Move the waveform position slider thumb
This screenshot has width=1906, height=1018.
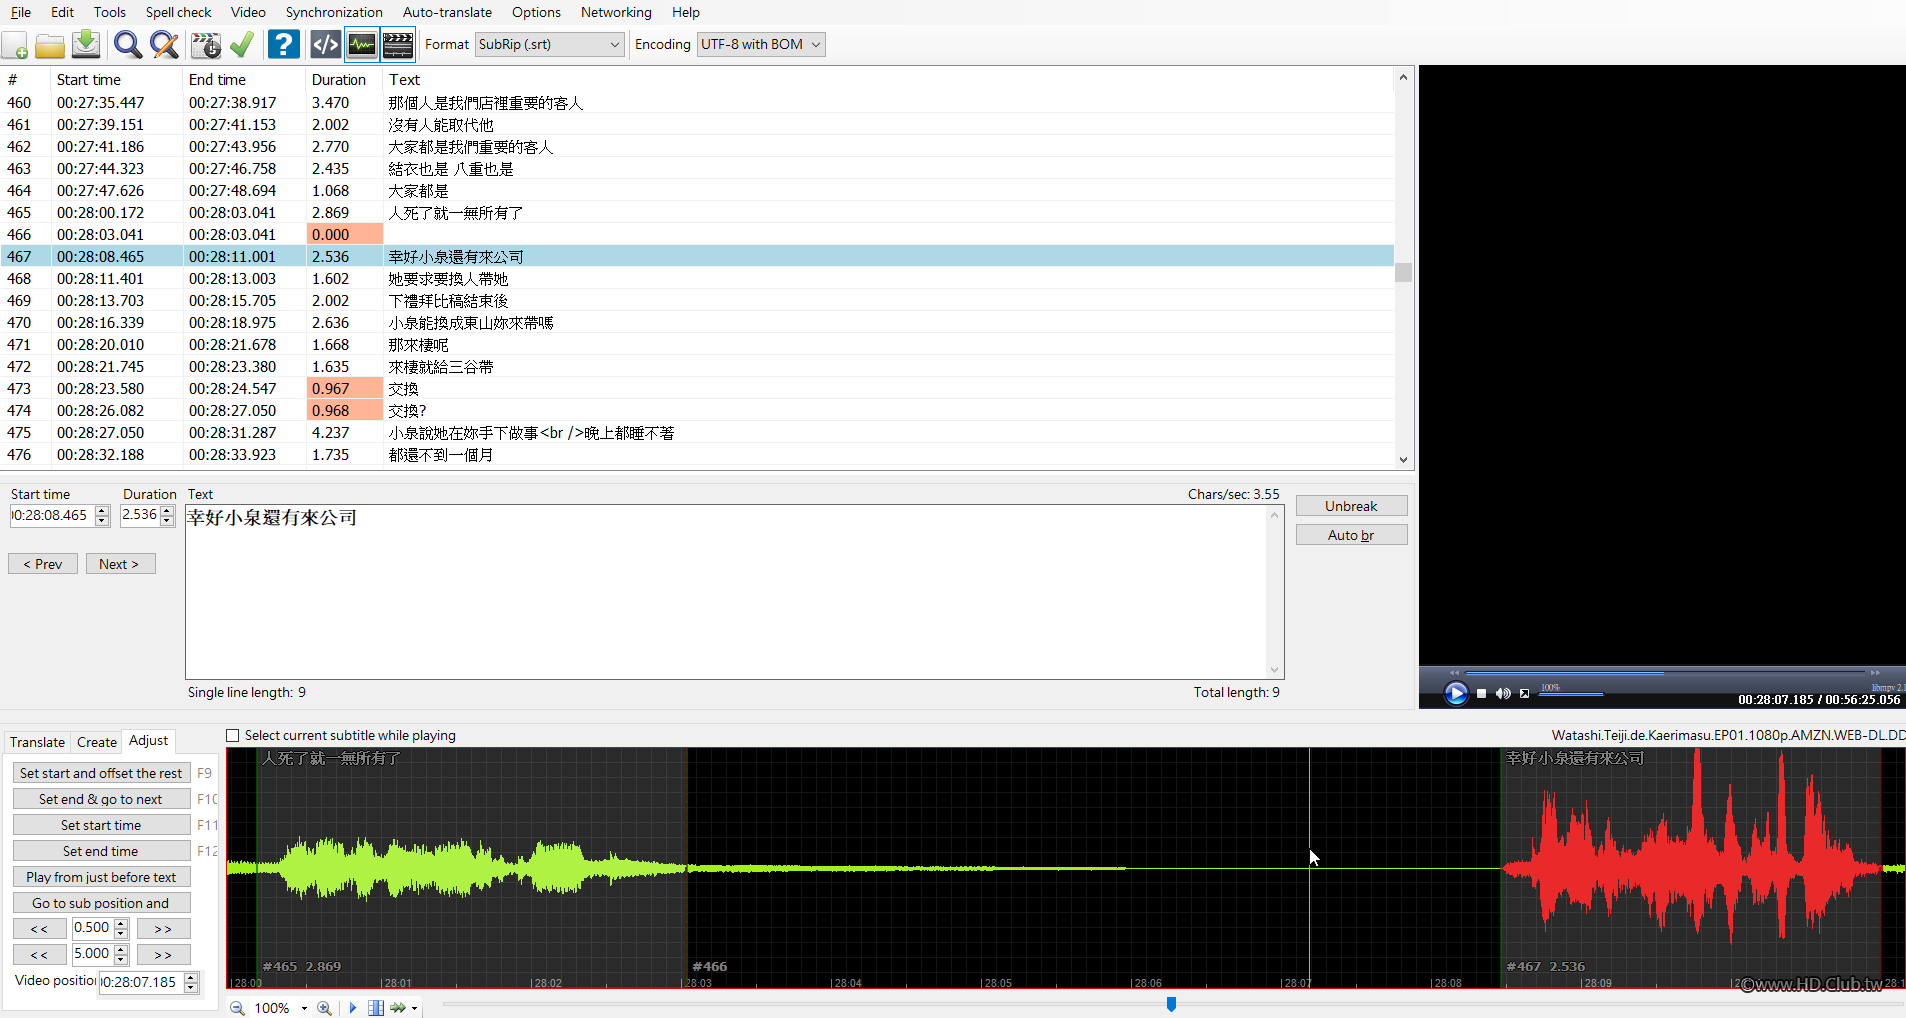(1171, 1004)
